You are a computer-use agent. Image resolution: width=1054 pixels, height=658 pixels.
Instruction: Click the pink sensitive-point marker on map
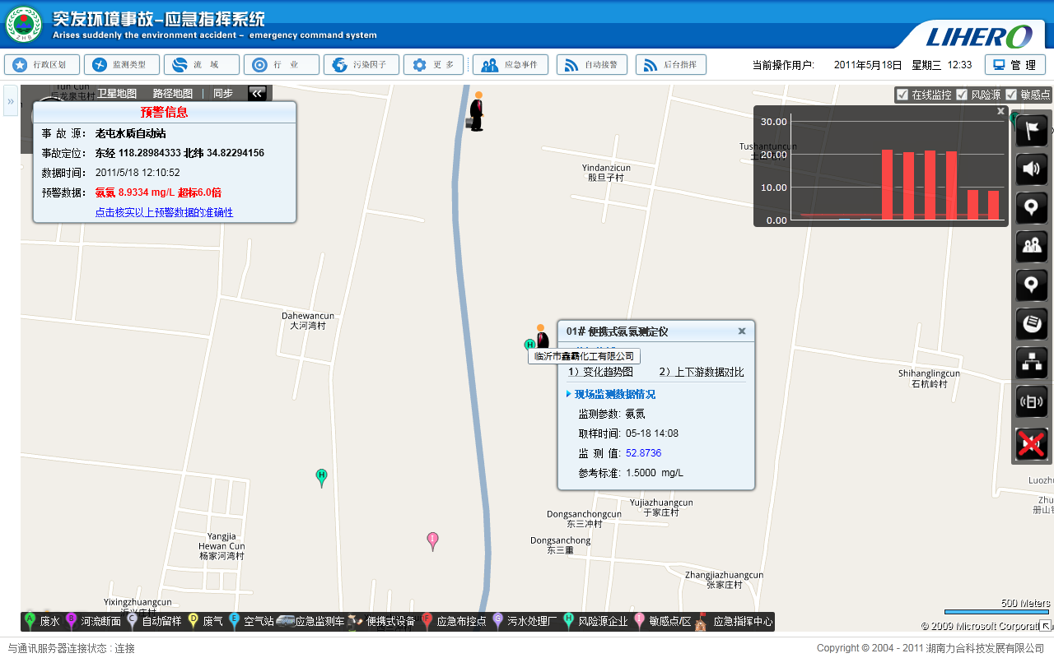pos(433,541)
